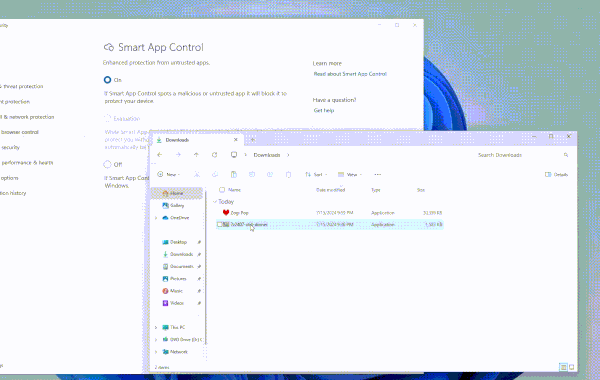Expand Network in the navigation pane
The width and height of the screenshot is (600, 380).
156,352
